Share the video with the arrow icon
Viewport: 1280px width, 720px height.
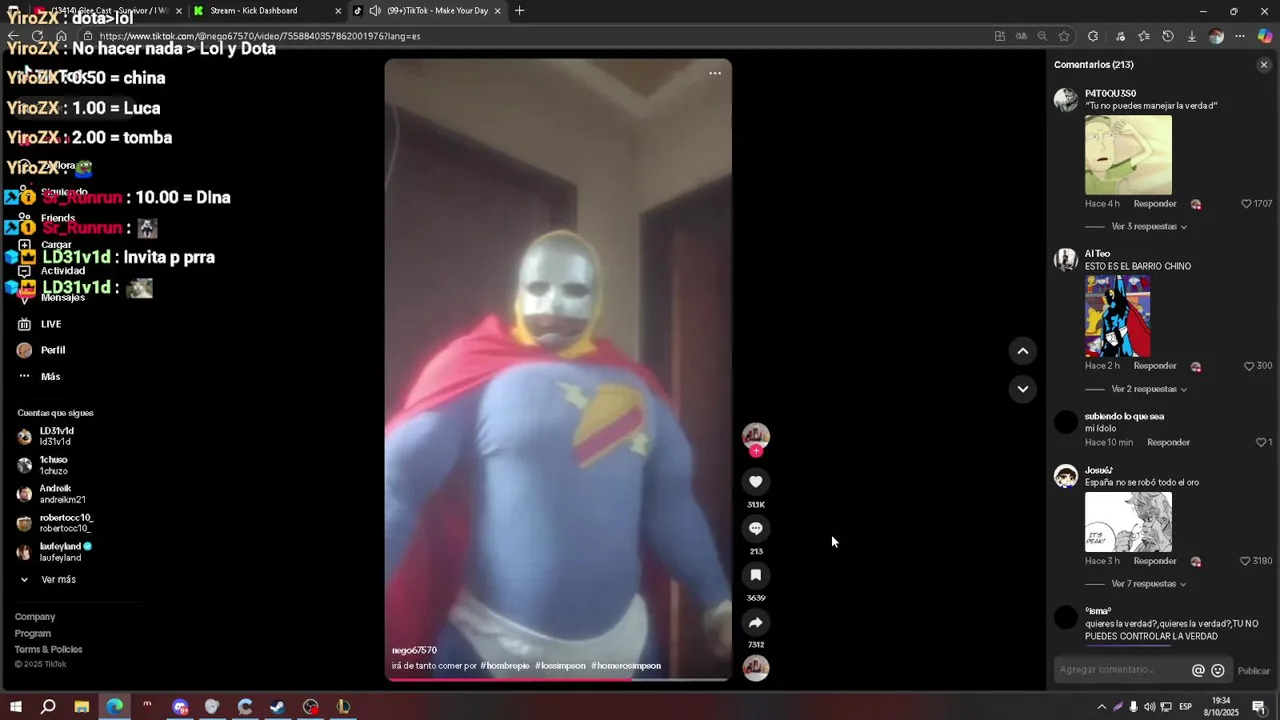(756, 622)
